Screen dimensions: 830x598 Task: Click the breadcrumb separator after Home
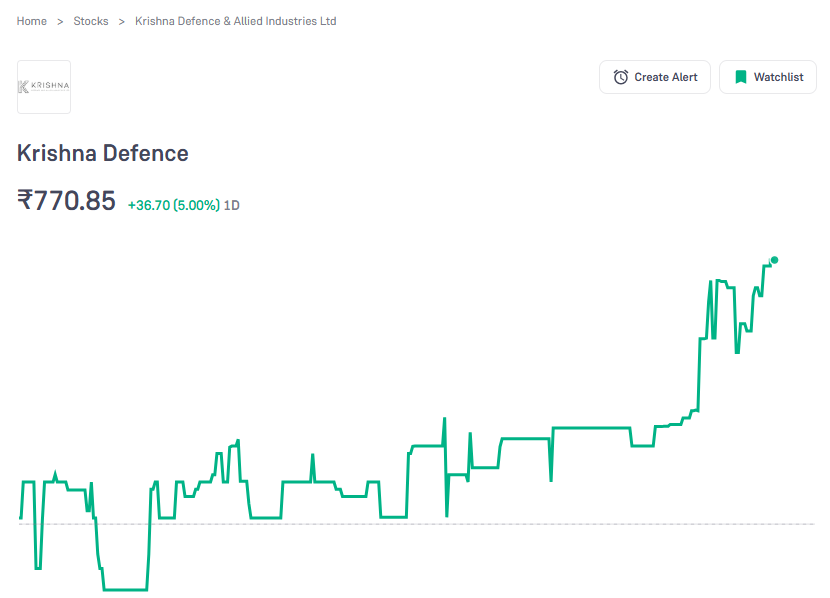tap(58, 20)
